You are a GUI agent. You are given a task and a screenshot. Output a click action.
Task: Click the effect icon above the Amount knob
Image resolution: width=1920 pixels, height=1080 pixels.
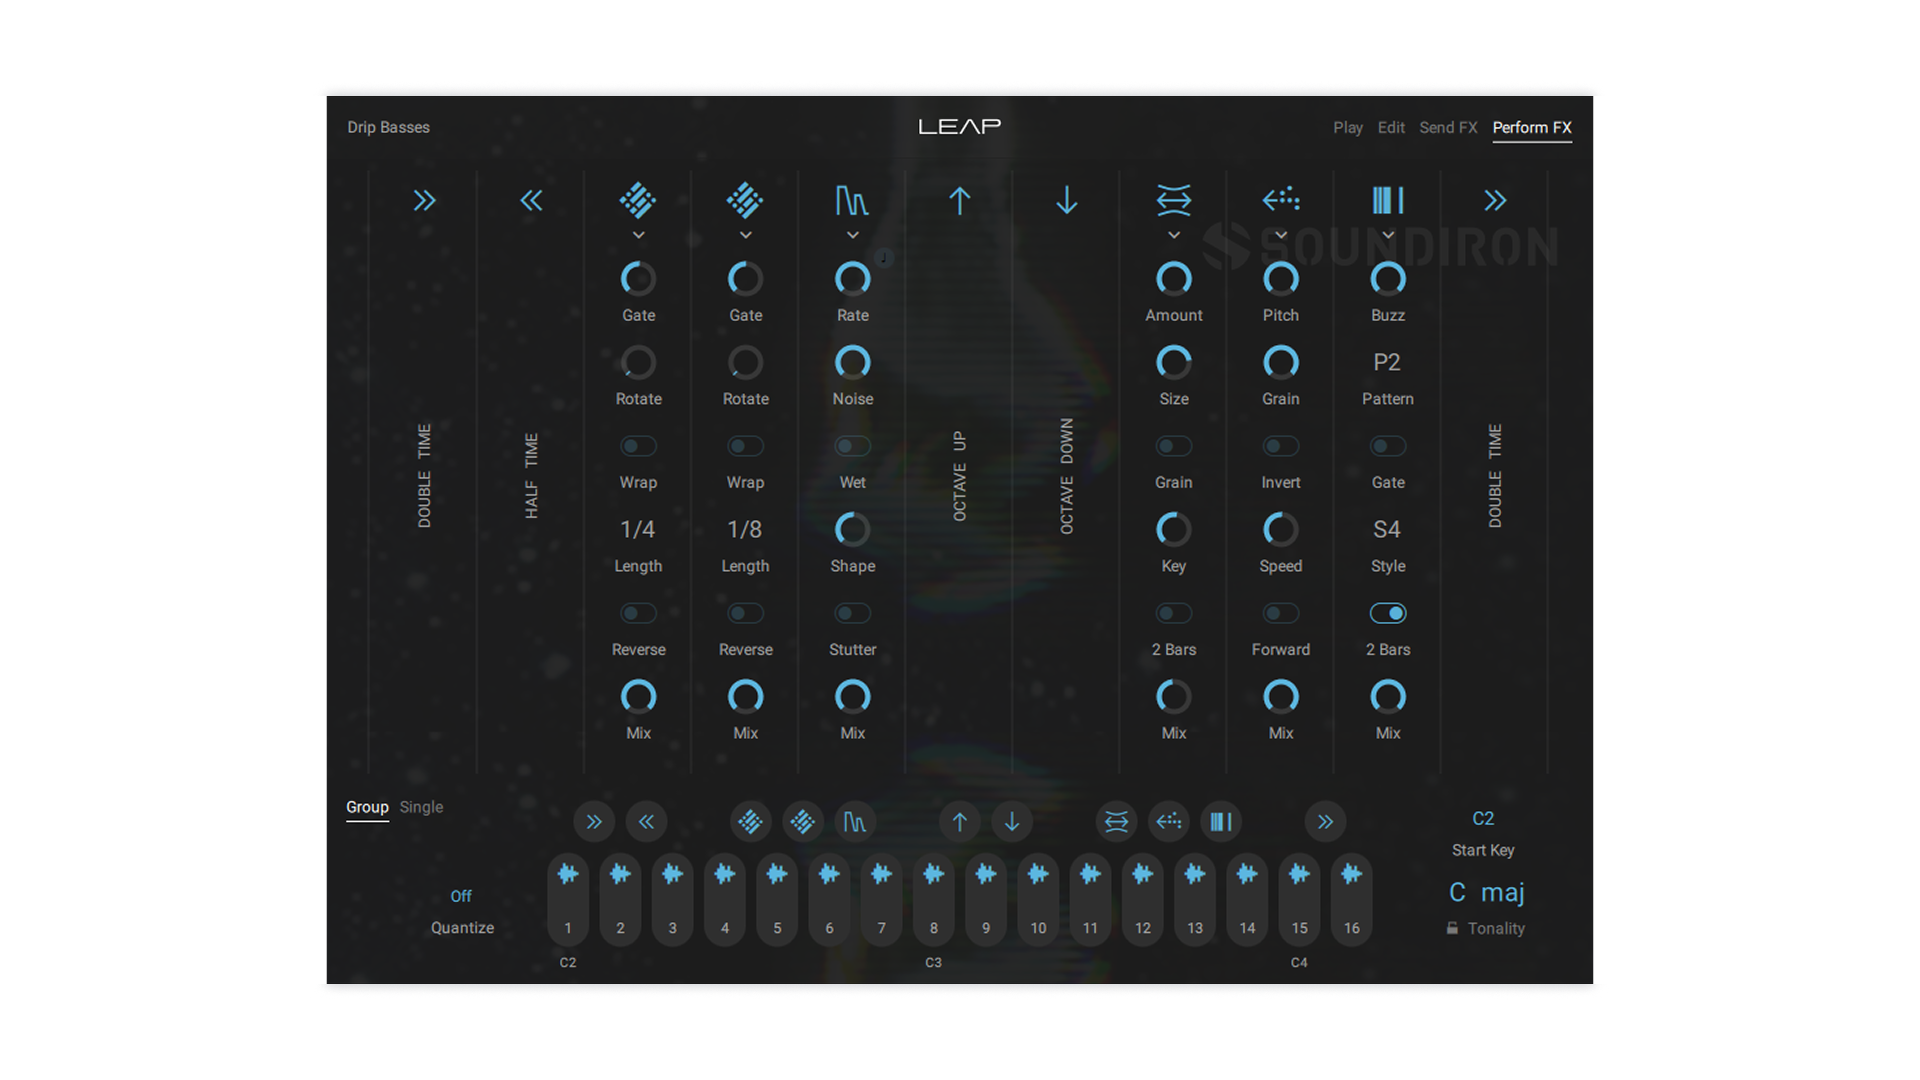pos(1174,200)
